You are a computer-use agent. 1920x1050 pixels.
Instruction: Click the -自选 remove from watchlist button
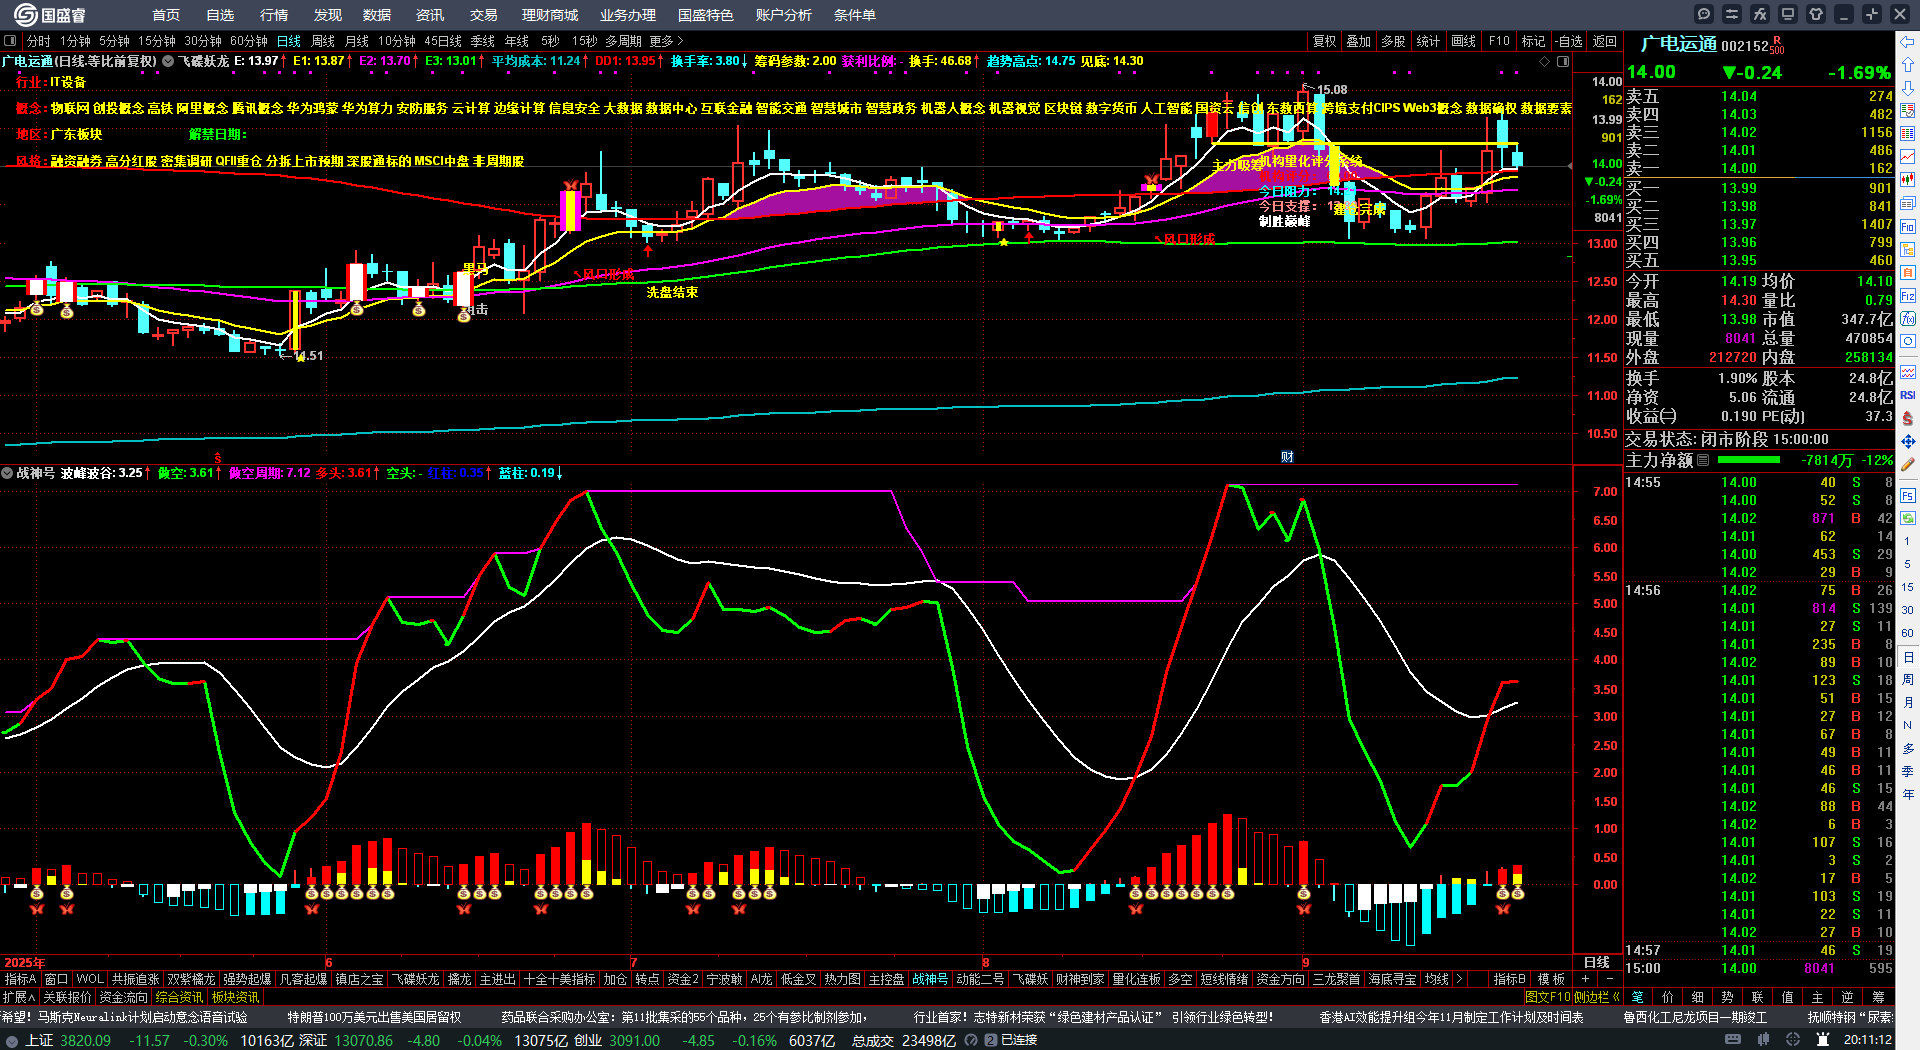tap(1568, 41)
